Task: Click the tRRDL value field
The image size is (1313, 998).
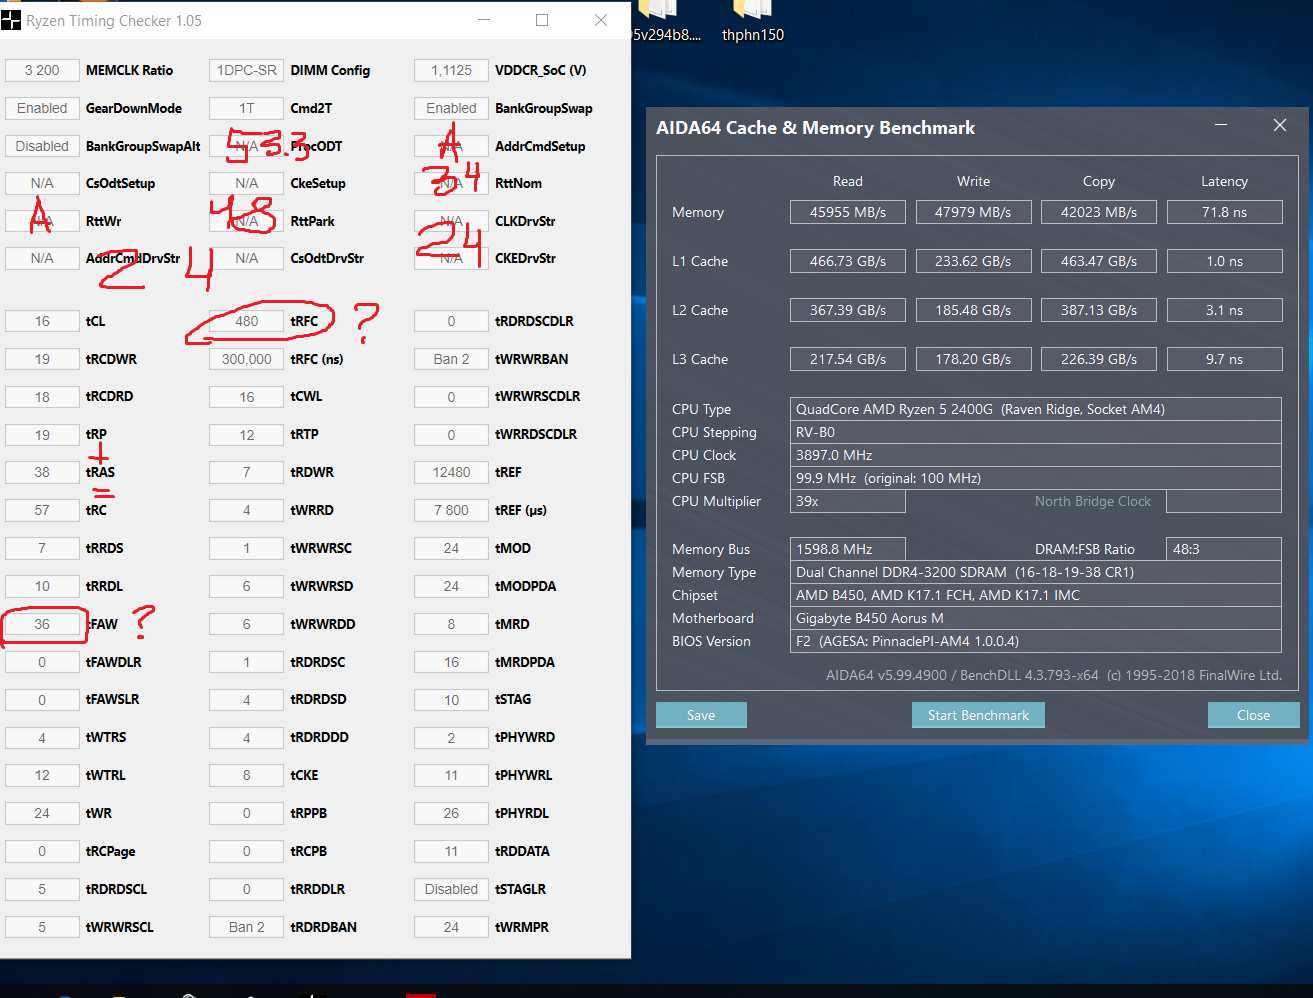Action: coord(42,586)
